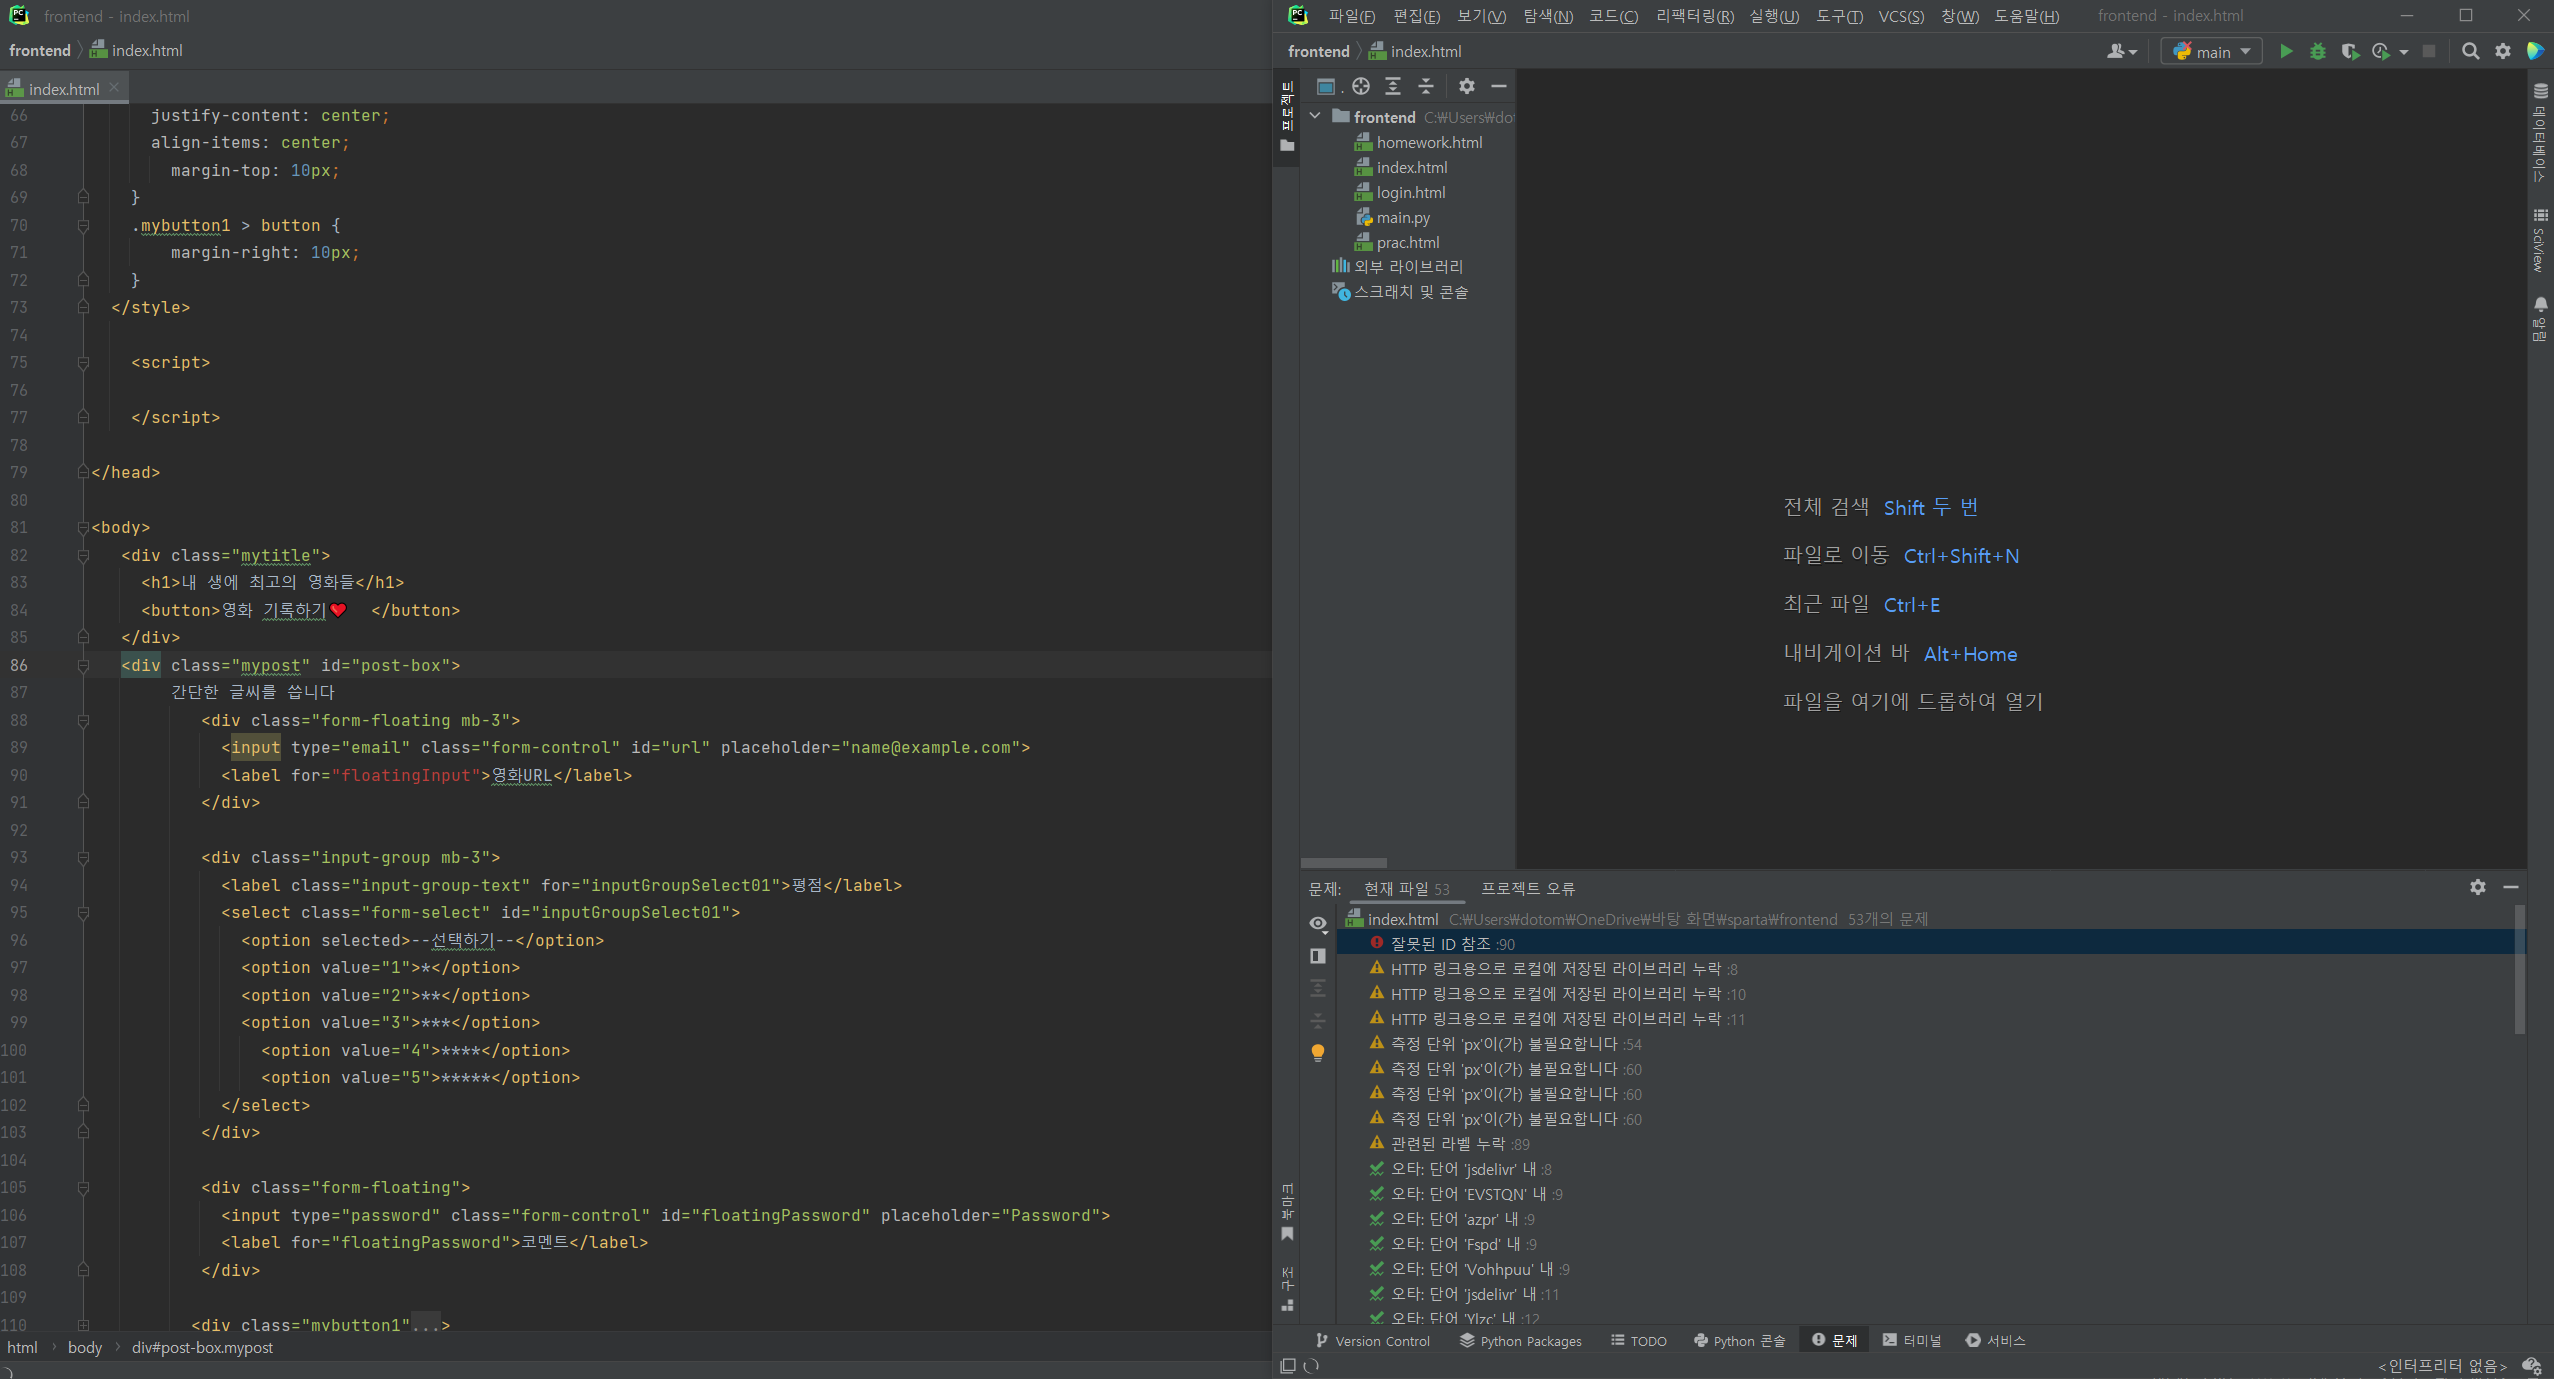
Task: Open the 편집(E) menu
Action: [1416, 16]
